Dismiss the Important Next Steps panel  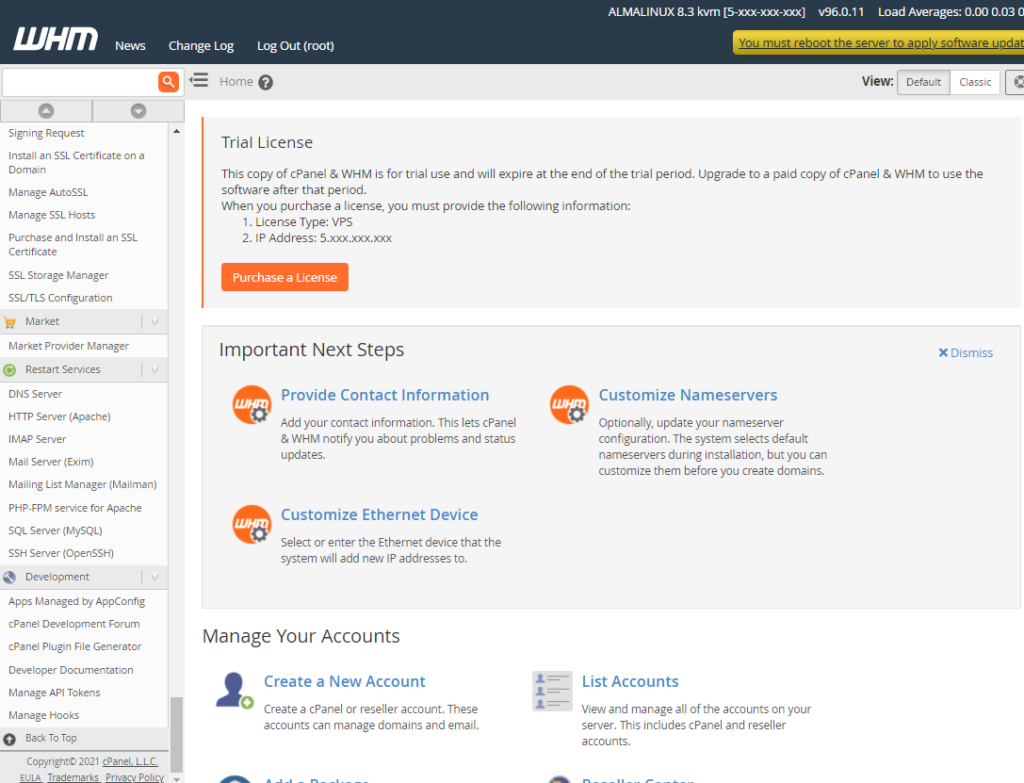pyautogui.click(x=965, y=353)
